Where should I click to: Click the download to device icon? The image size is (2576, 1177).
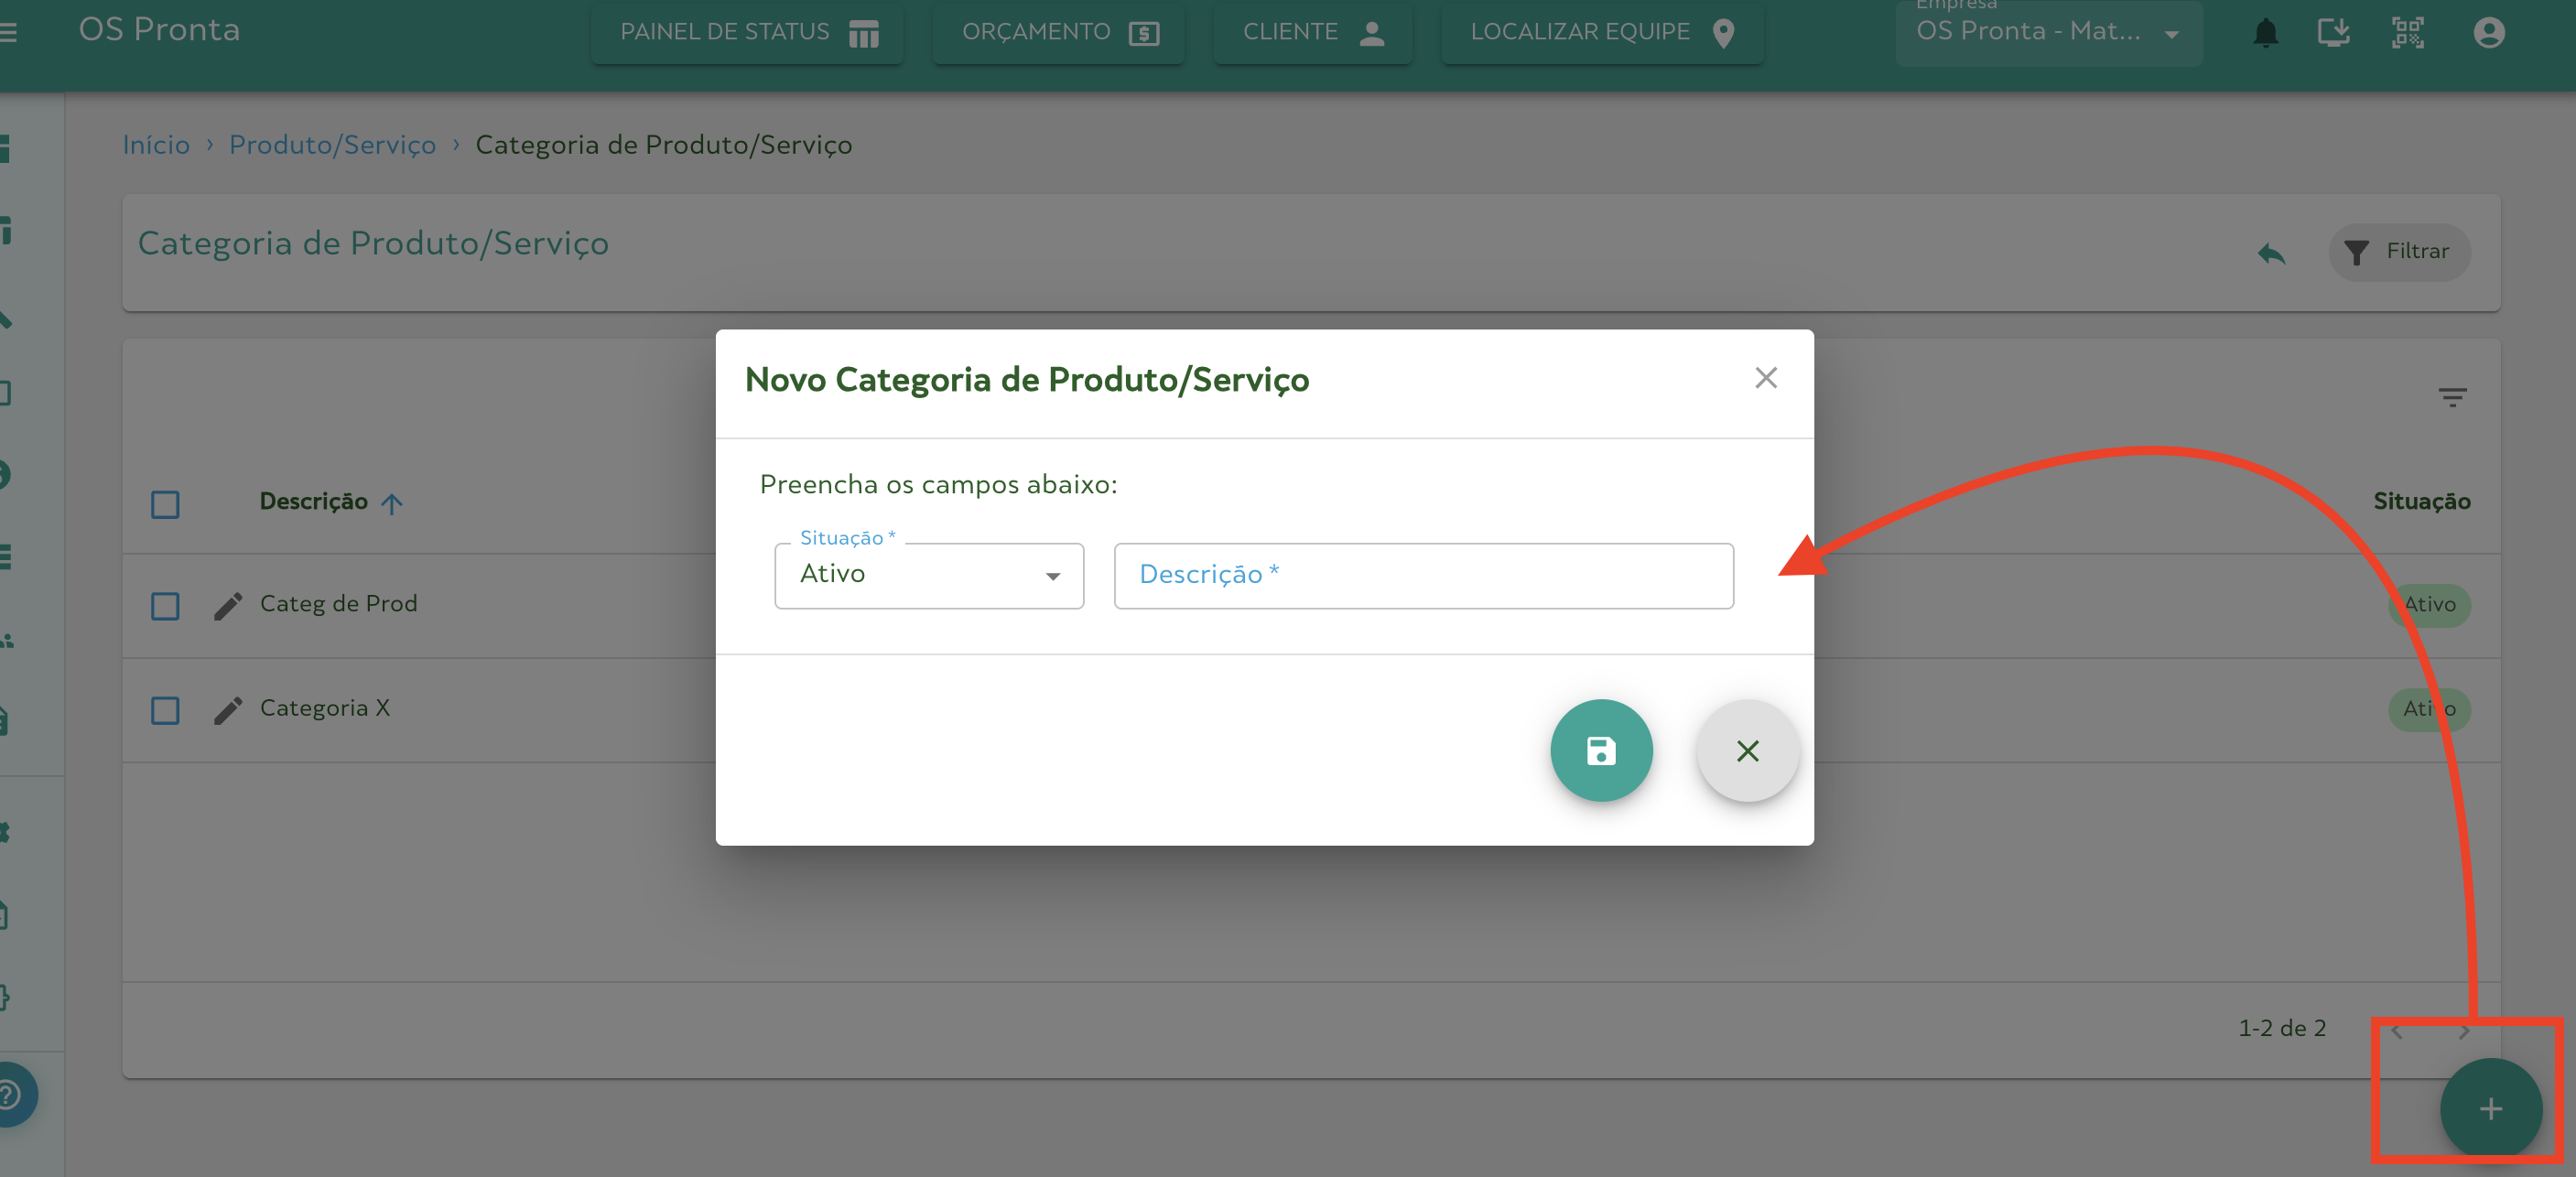(2333, 33)
